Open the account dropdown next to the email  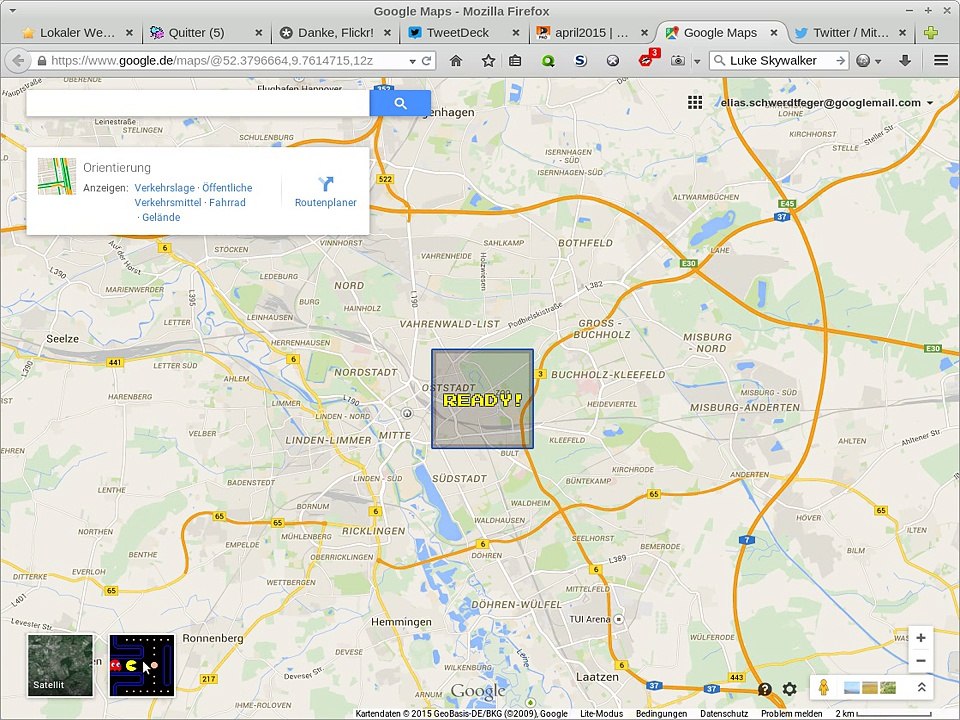[x=931, y=103]
